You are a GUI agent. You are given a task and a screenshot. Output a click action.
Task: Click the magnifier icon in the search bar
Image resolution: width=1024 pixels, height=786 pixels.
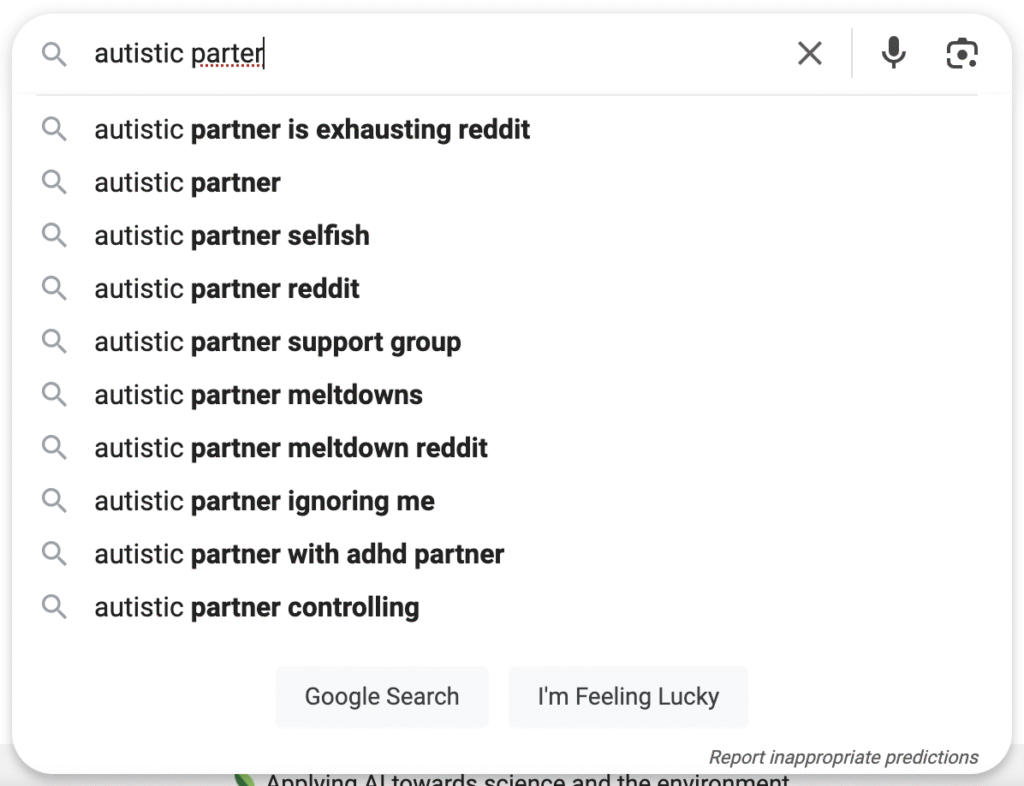click(x=54, y=54)
